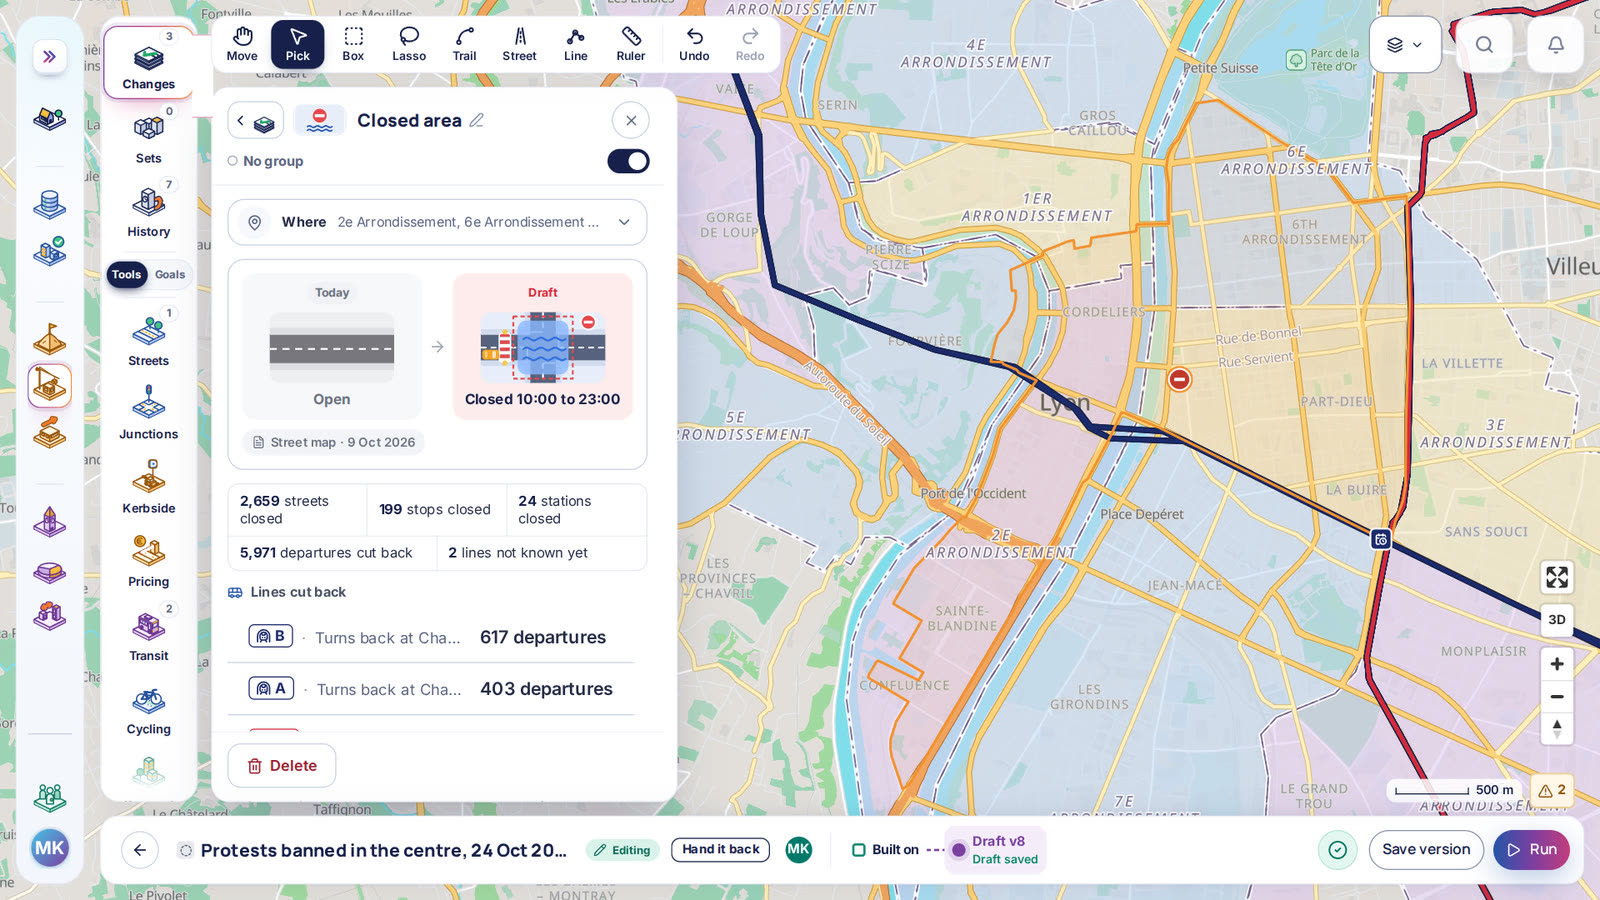Click the 2,659 streets closed stat
This screenshot has height=900, width=1600.
click(297, 510)
